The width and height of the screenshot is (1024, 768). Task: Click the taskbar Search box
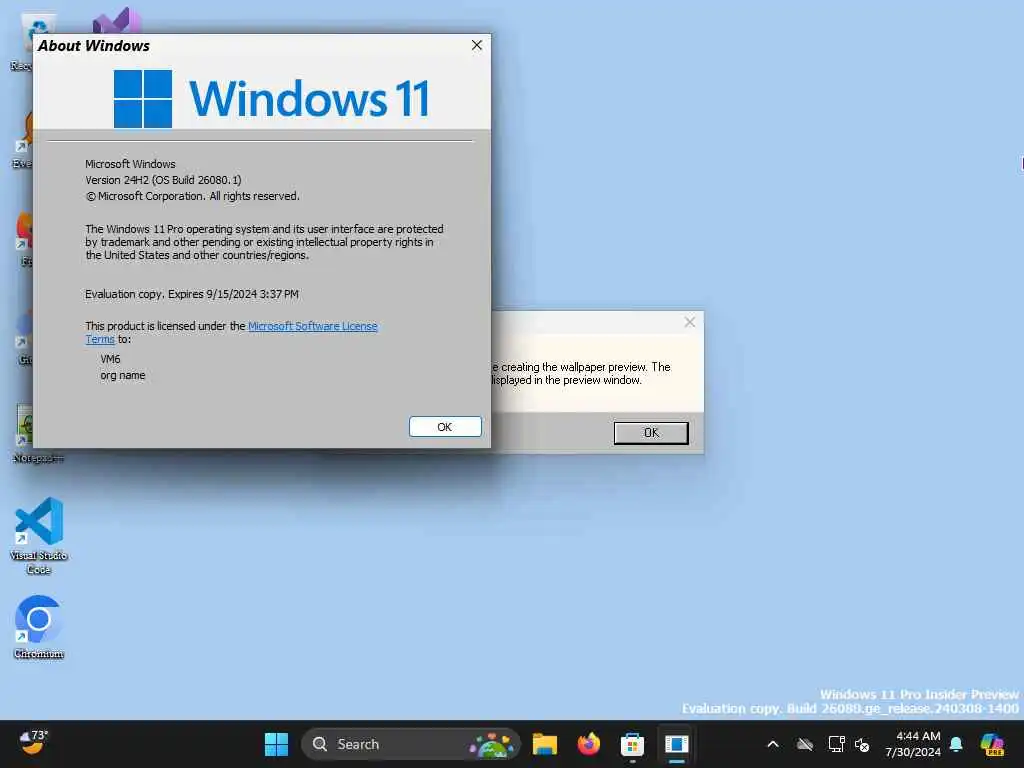[x=410, y=744]
